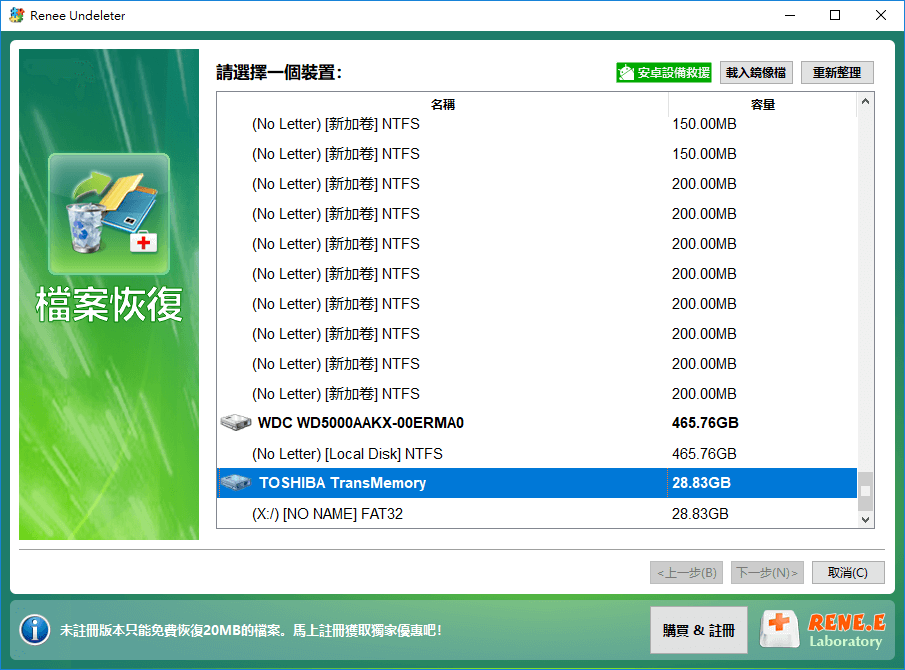
Task: Sort by the 容量 column header
Action: pos(762,104)
